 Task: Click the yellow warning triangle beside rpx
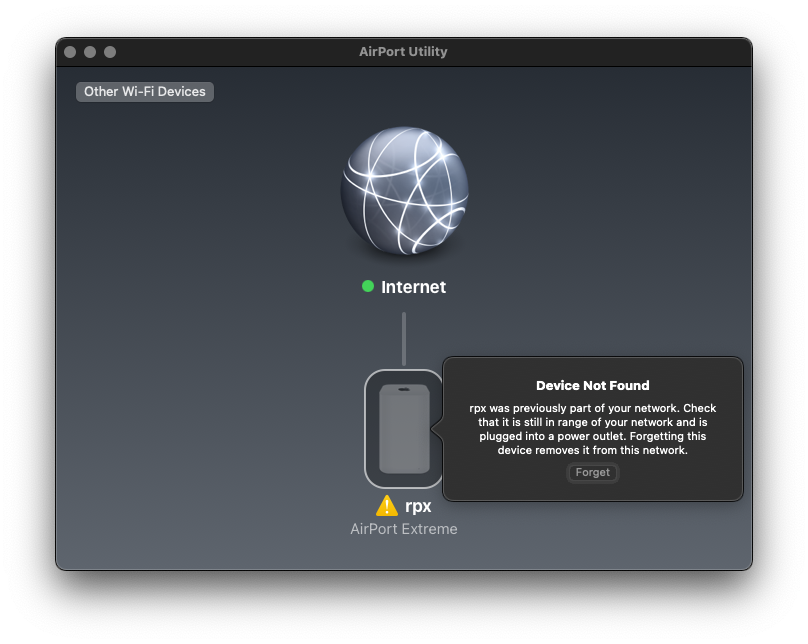pos(386,506)
